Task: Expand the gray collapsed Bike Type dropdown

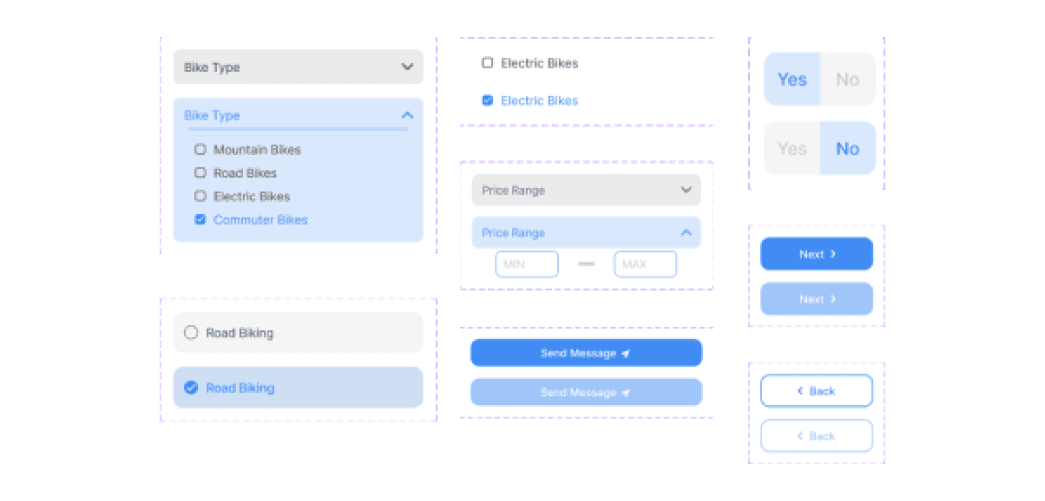Action: 407,67
